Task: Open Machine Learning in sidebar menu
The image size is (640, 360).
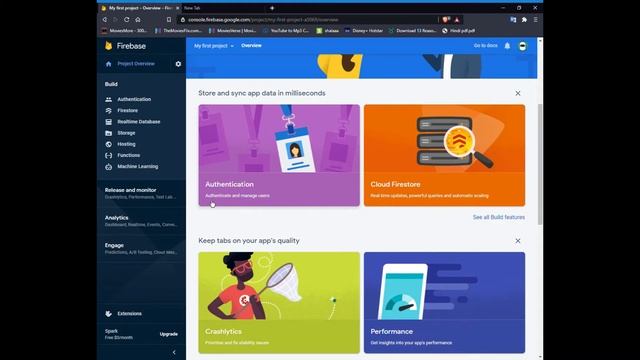Action: [138, 167]
